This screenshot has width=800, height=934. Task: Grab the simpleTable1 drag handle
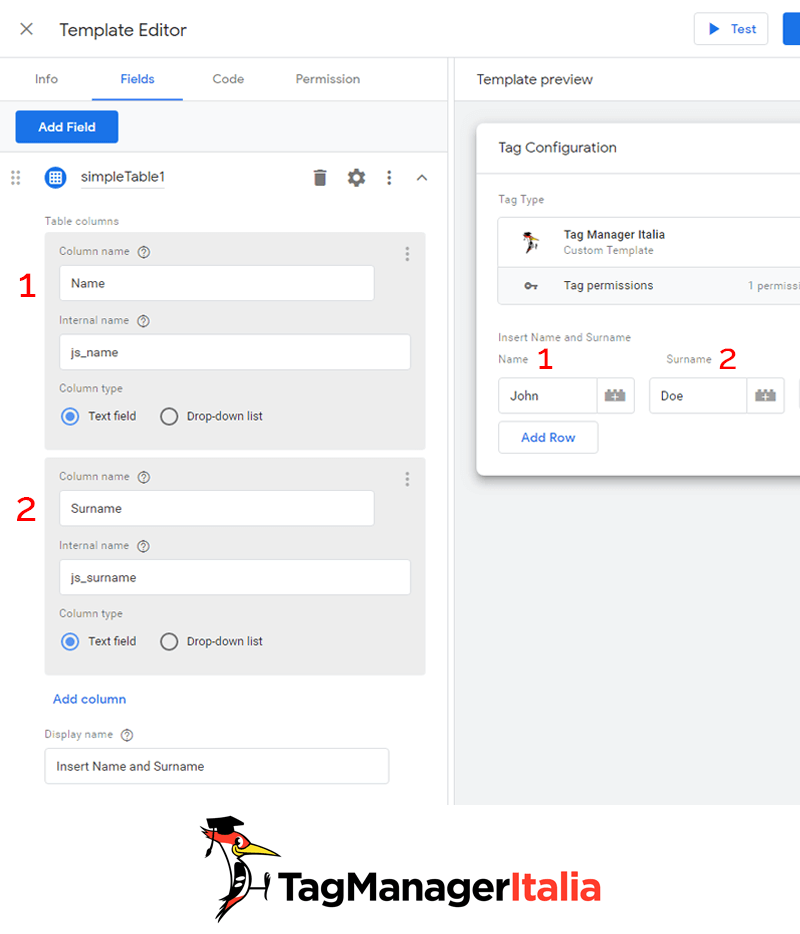[16, 178]
